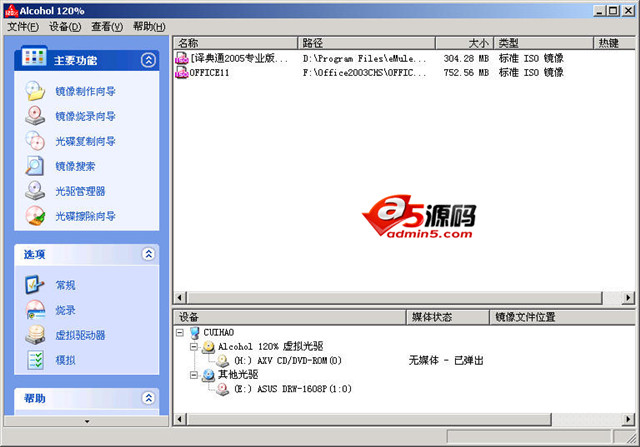
Task: Open the 镜像制作向导 wizard icon
Action: (x=35, y=91)
